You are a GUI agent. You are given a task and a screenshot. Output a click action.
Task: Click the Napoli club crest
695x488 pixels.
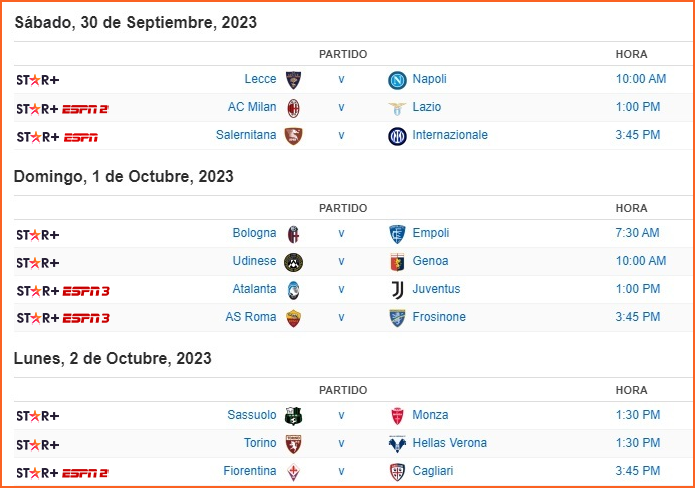point(397,80)
